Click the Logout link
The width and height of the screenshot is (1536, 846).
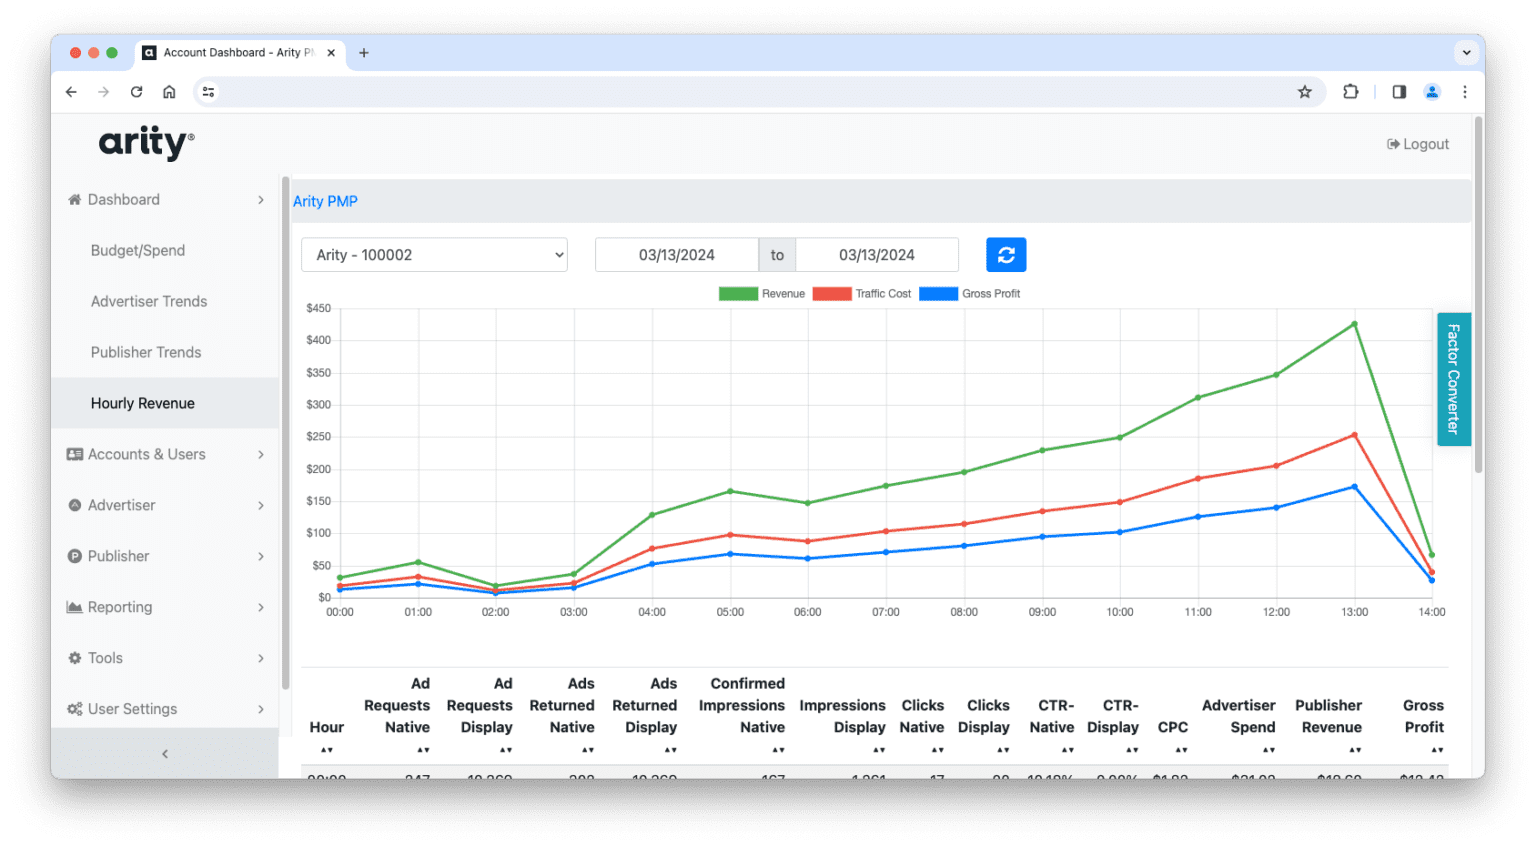pyautogui.click(x=1418, y=143)
